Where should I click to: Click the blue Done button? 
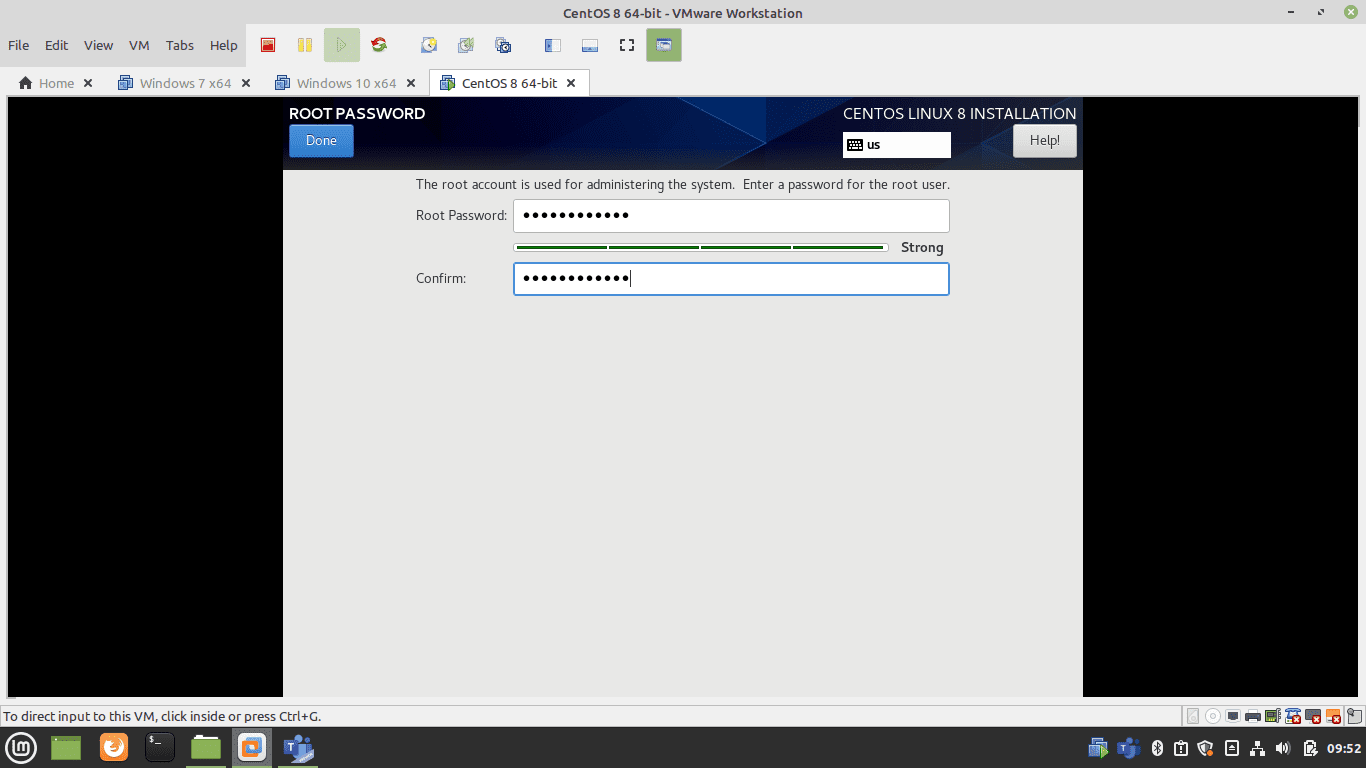(321, 141)
